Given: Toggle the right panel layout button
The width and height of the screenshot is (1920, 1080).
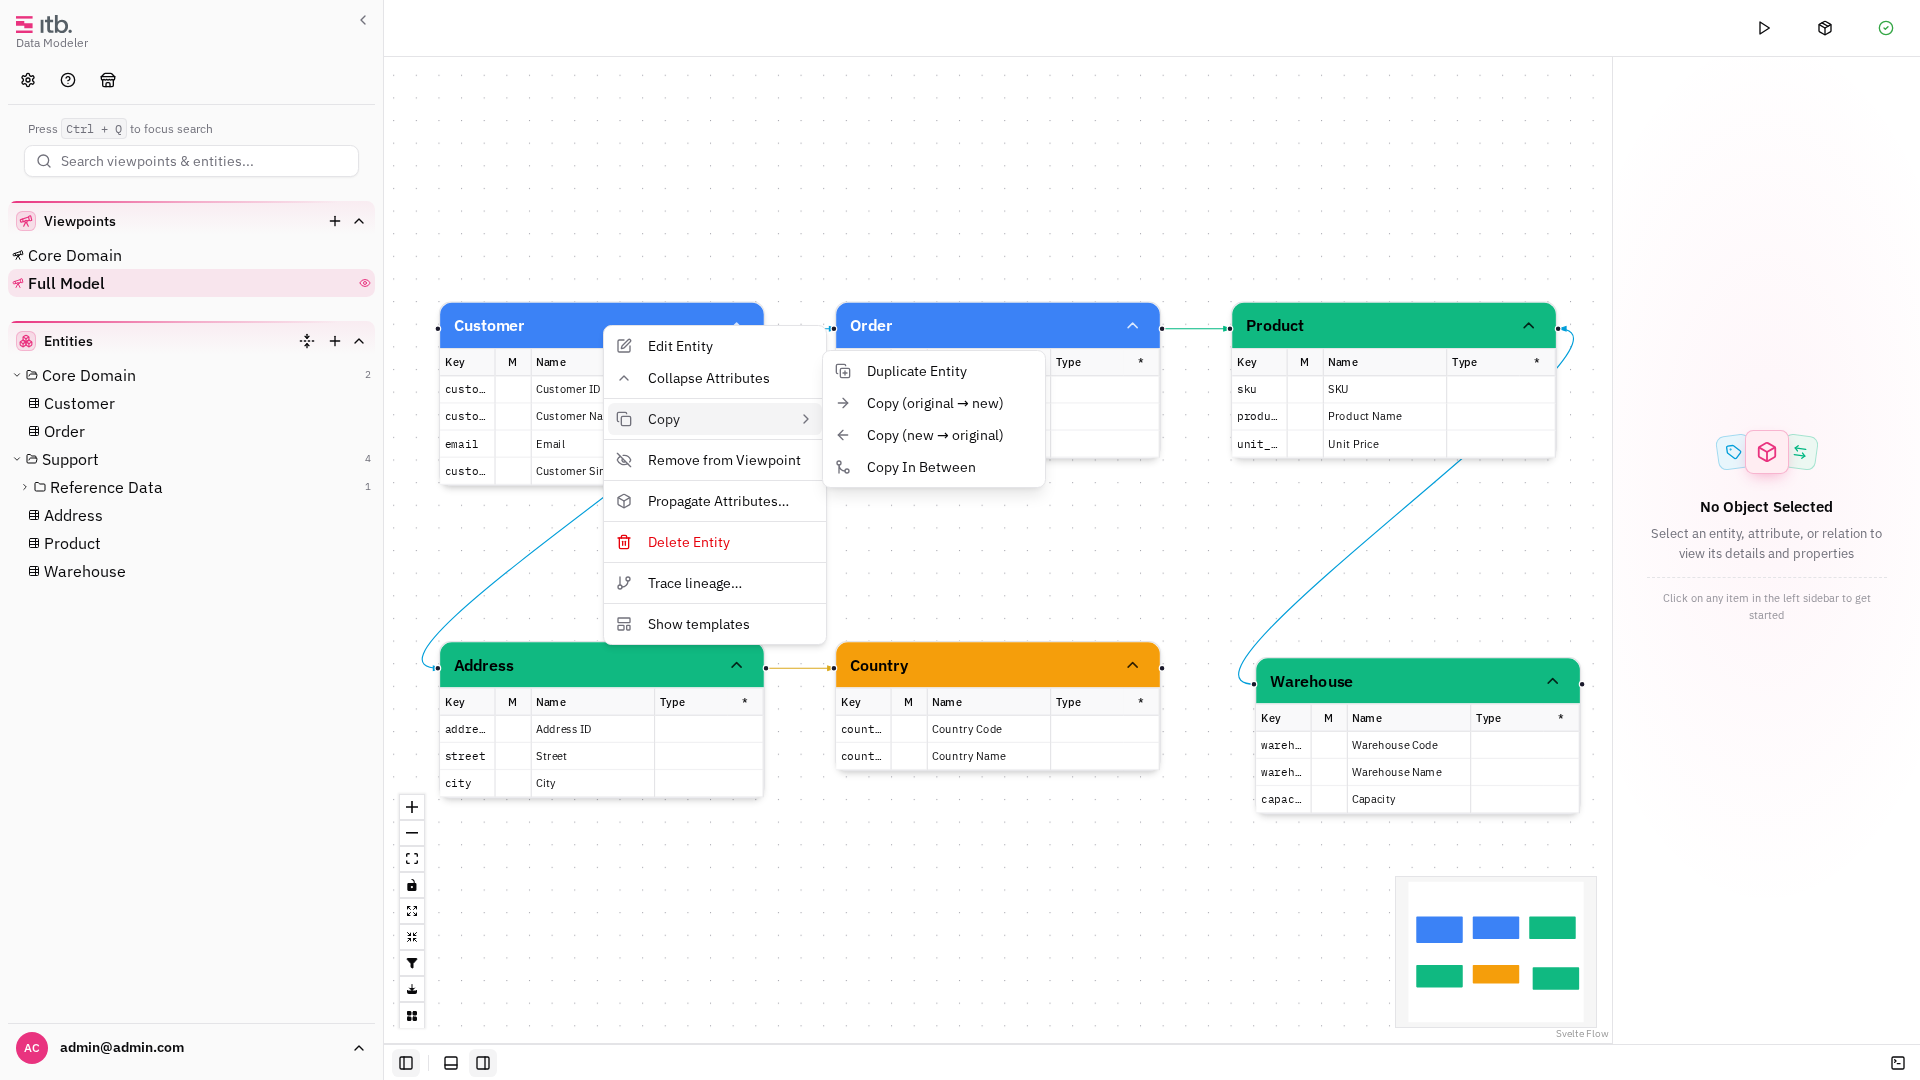Looking at the screenshot, I should point(483,1063).
